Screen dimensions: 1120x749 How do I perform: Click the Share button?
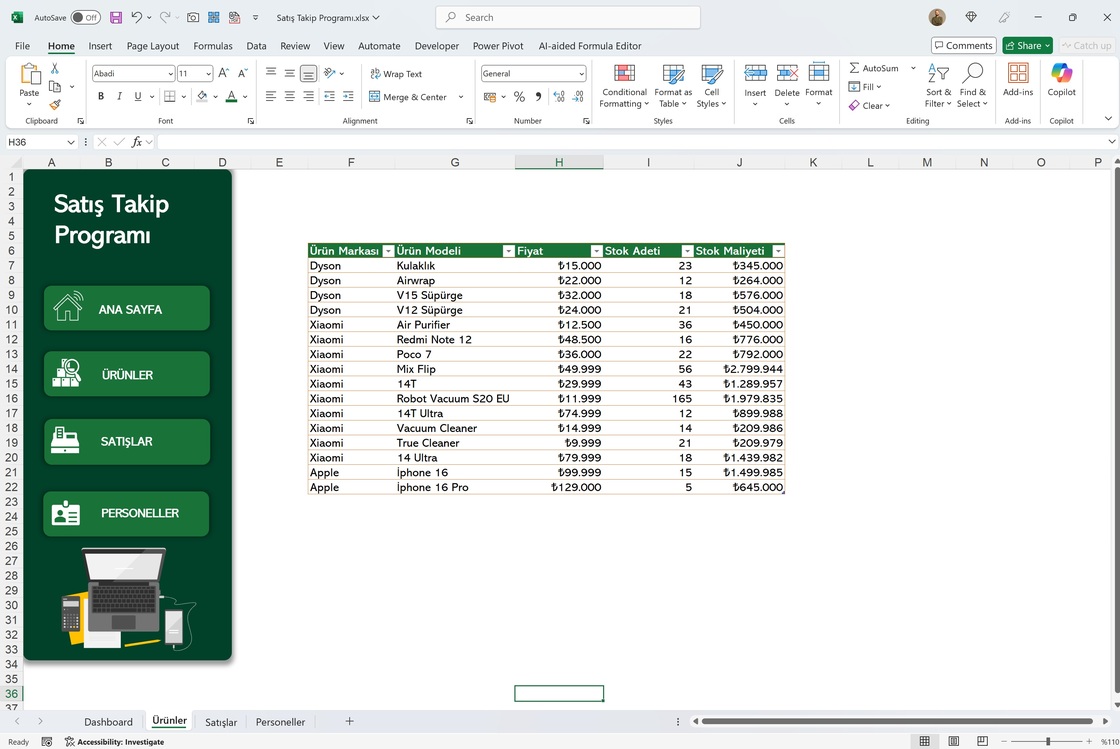1027,46
